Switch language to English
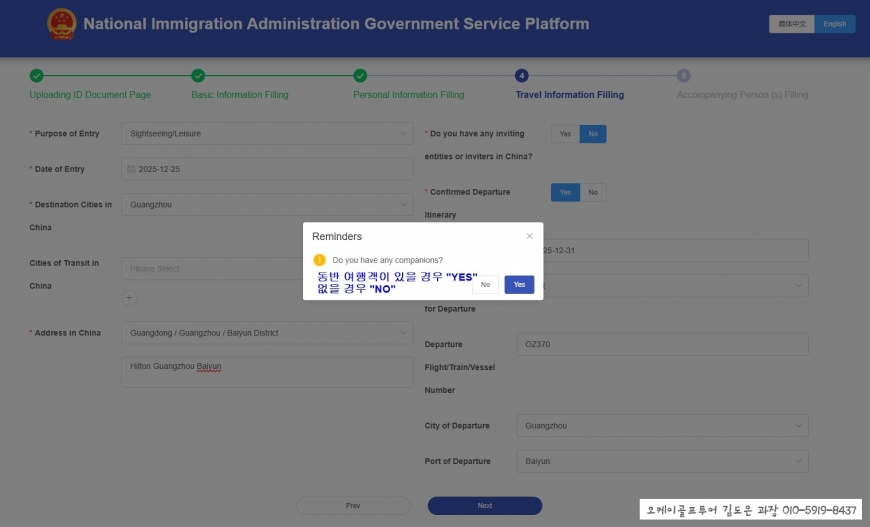The height and width of the screenshot is (527, 870). click(834, 24)
